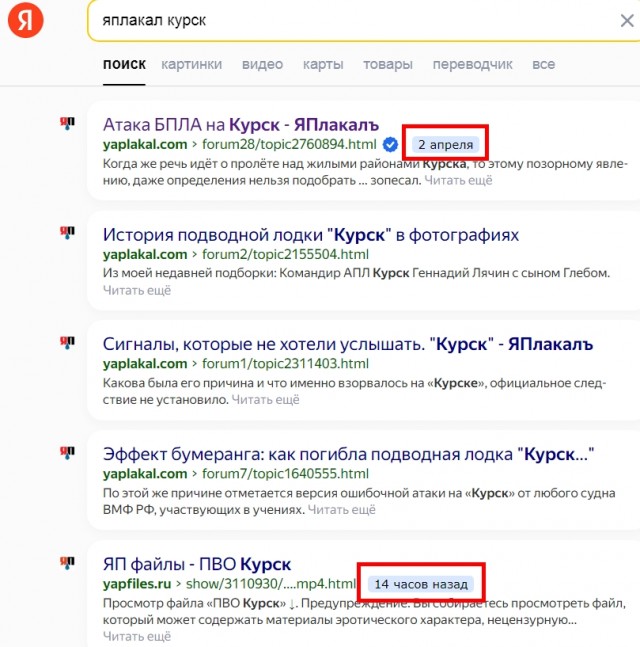The width and height of the screenshot is (640, 647).
Task: Open the 'все' services tab
Action: point(543,64)
